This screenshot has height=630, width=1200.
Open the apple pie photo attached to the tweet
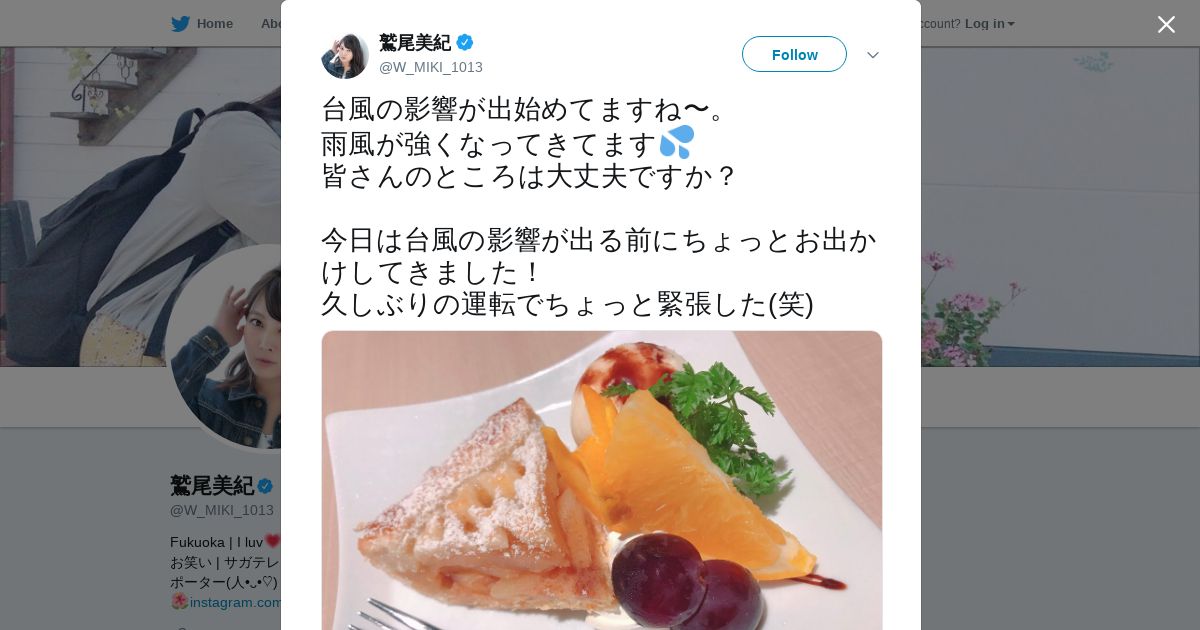[602, 480]
